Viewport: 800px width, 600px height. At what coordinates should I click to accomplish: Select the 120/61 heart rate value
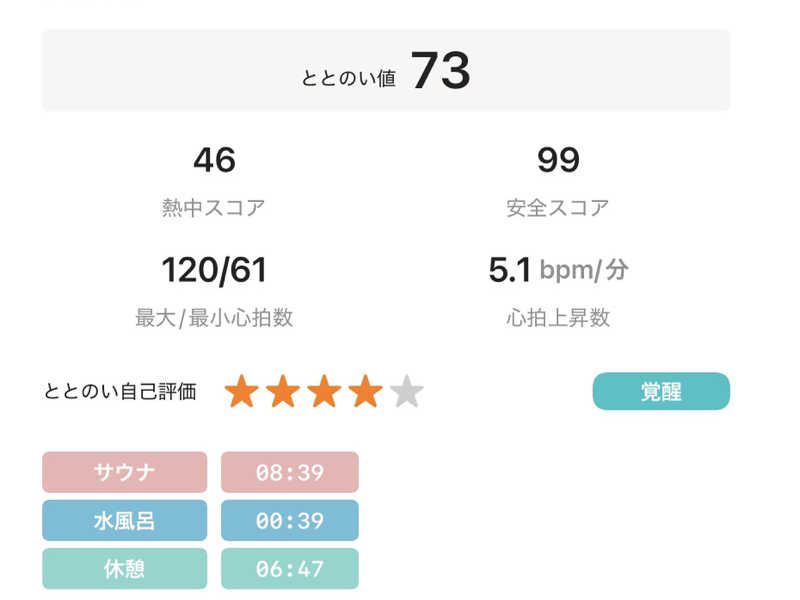pos(214,270)
